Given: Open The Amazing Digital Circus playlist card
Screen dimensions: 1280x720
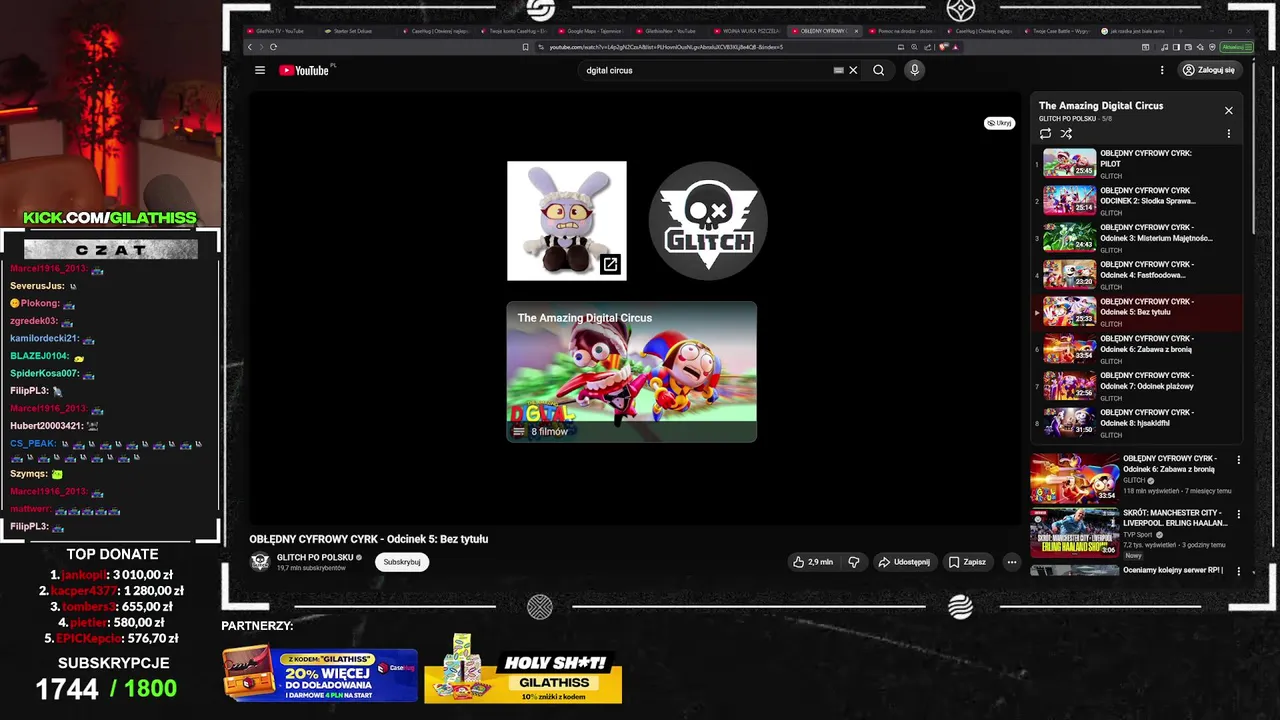Looking at the screenshot, I should click(x=632, y=372).
